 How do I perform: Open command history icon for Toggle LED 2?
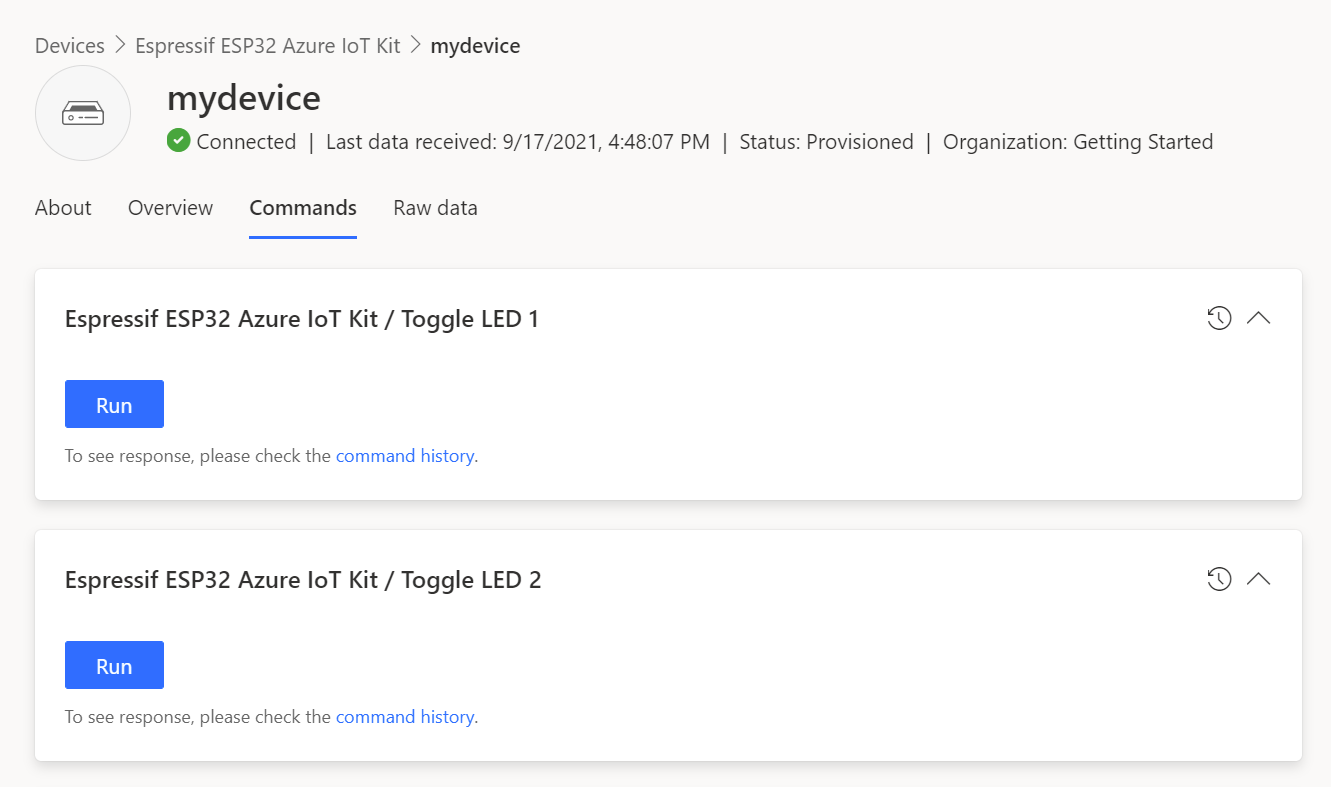click(1218, 580)
